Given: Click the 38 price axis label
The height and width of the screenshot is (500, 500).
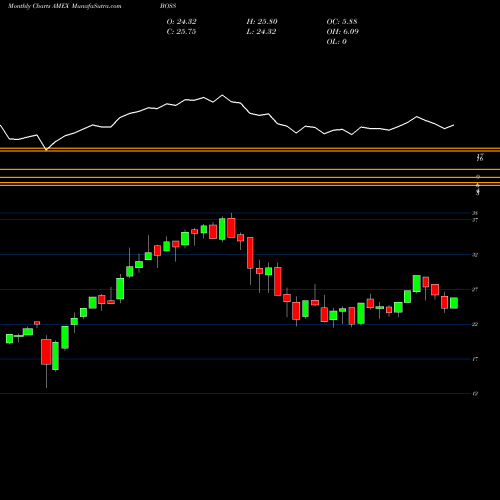Looking at the screenshot, I should [x=475, y=213].
